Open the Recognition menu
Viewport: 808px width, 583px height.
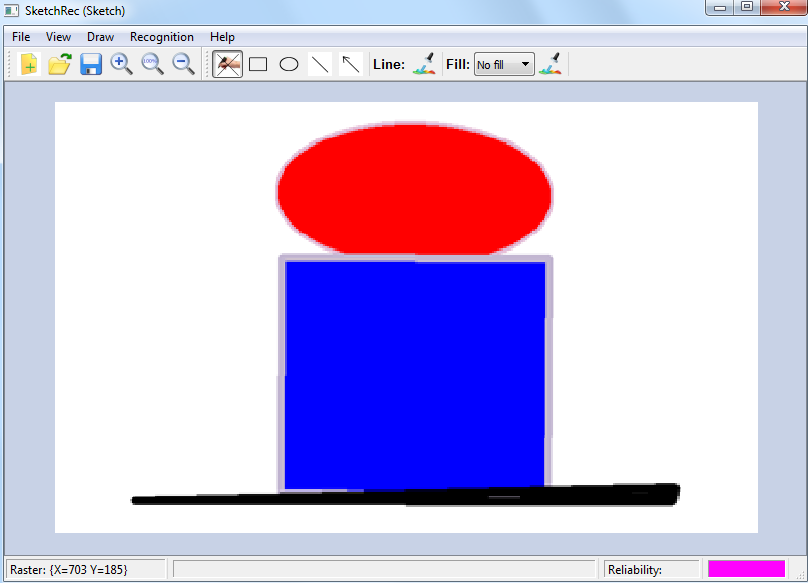(x=162, y=37)
